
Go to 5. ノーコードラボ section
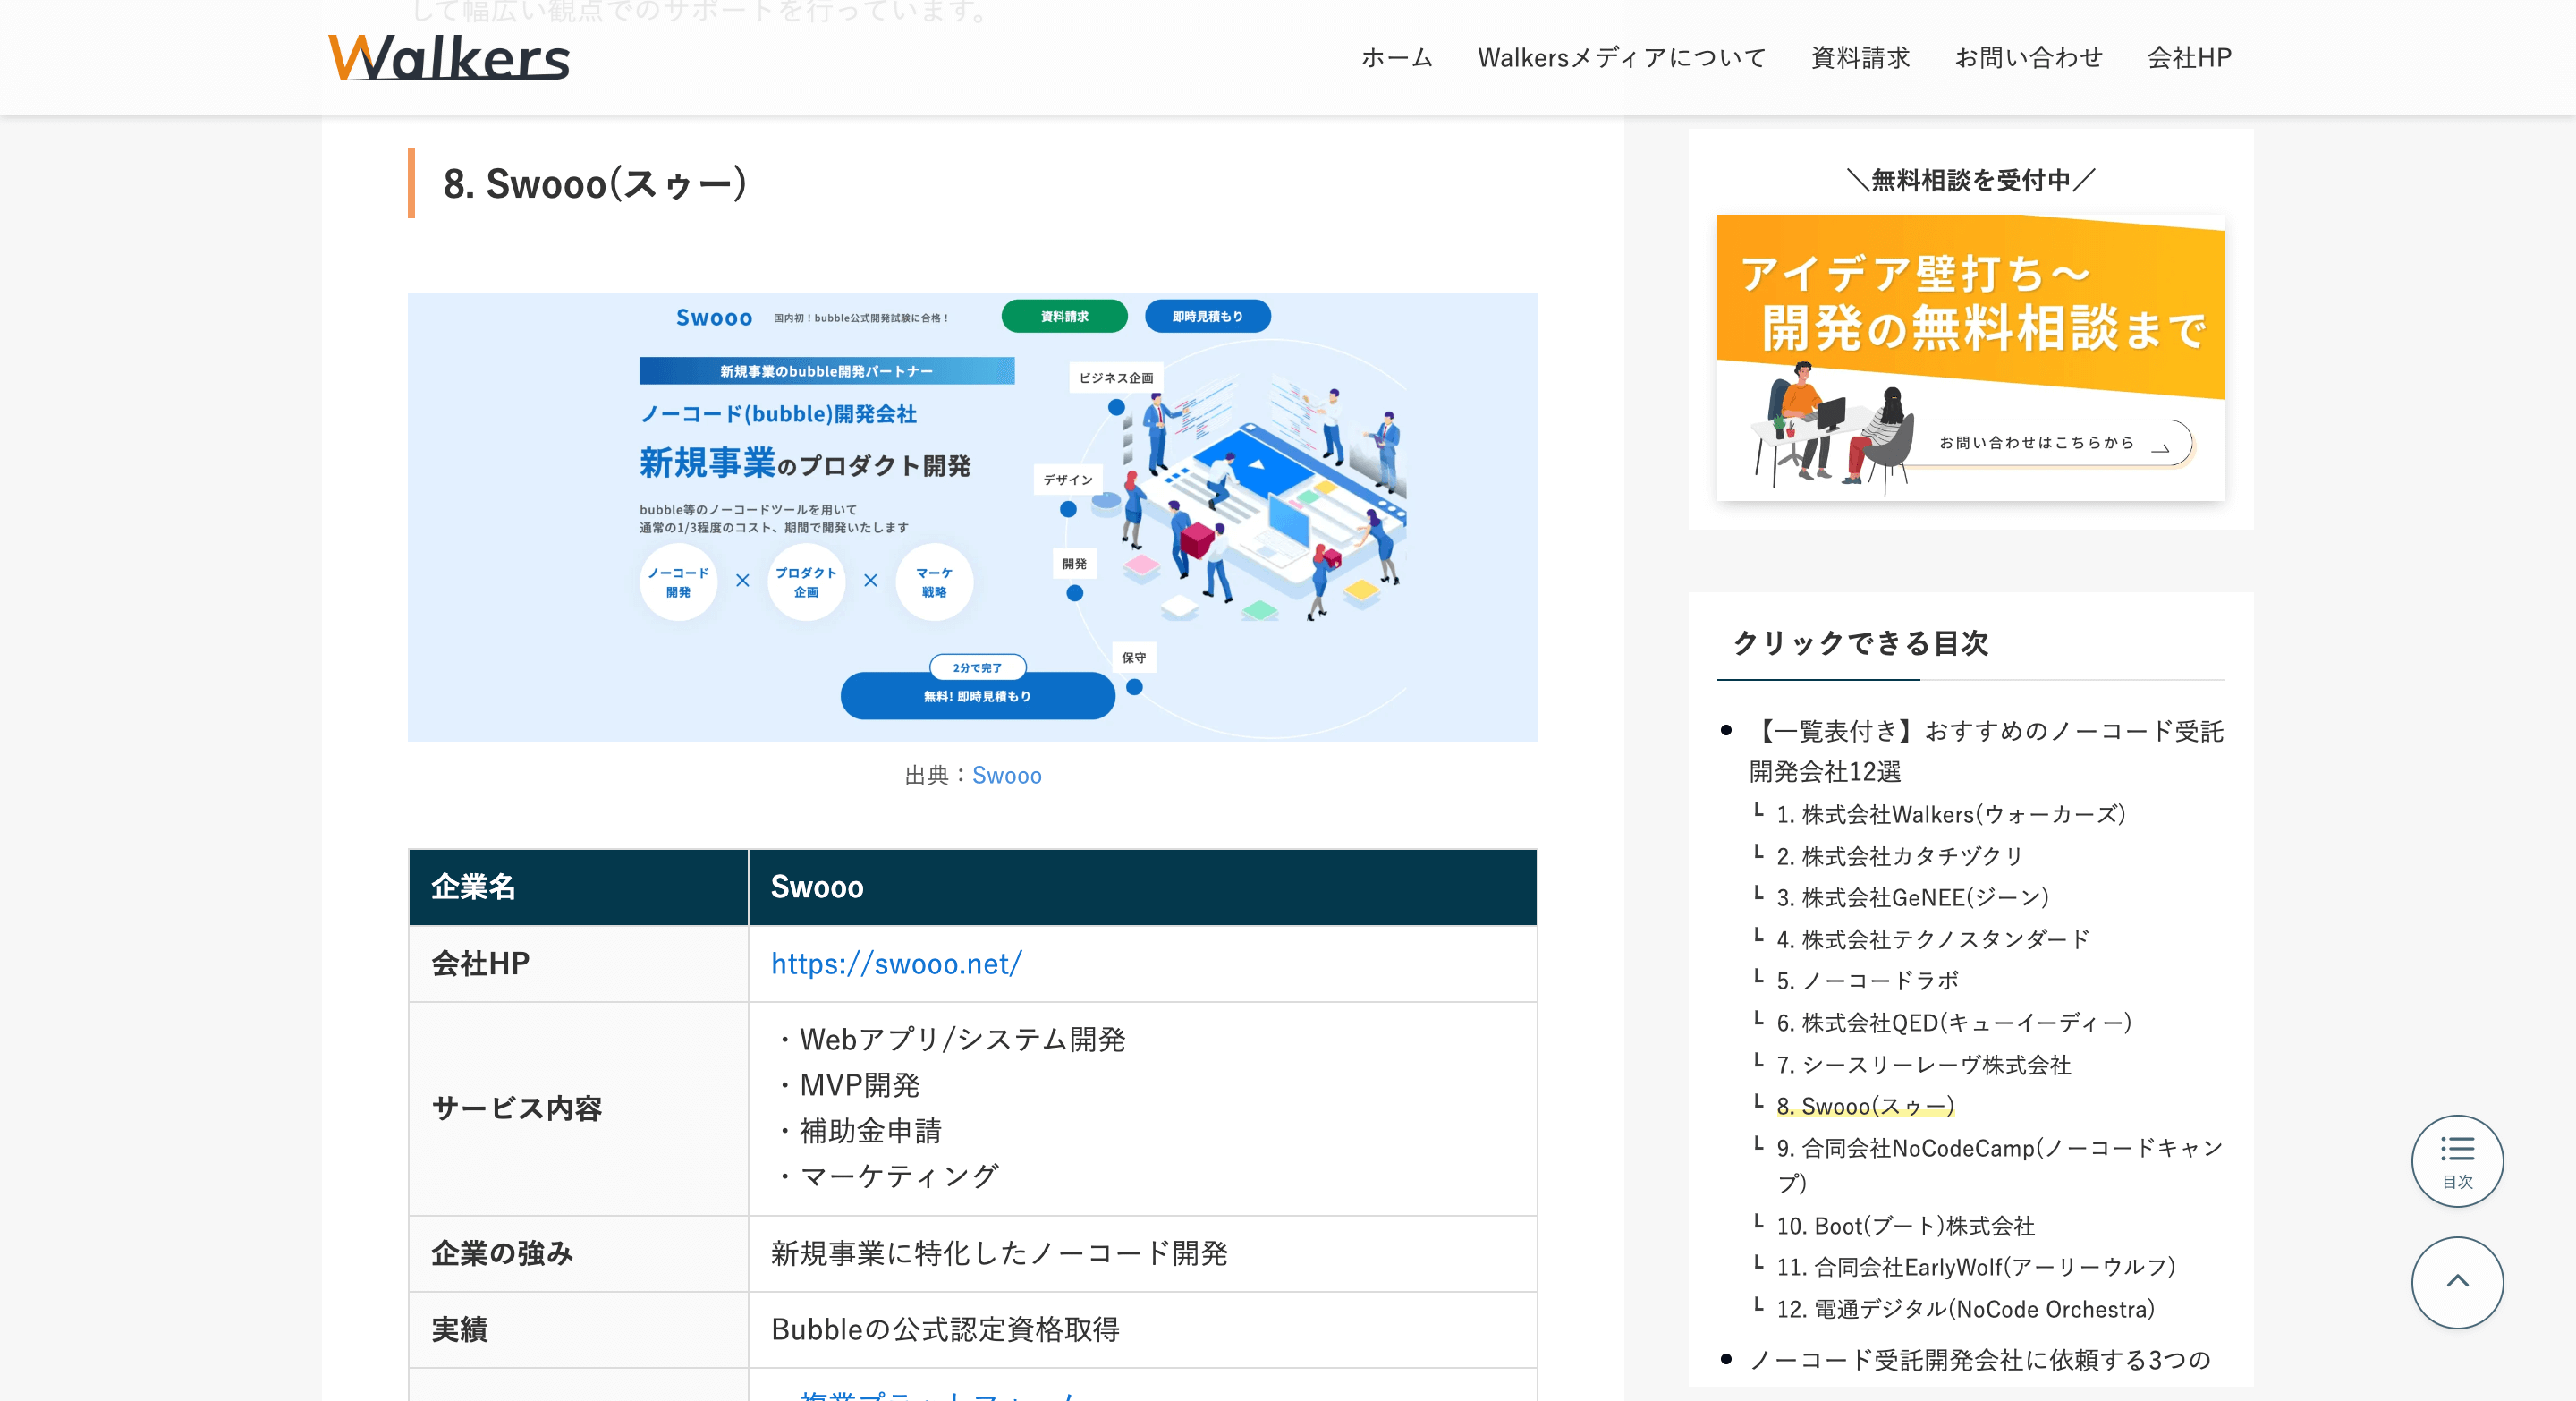[x=1867, y=980]
